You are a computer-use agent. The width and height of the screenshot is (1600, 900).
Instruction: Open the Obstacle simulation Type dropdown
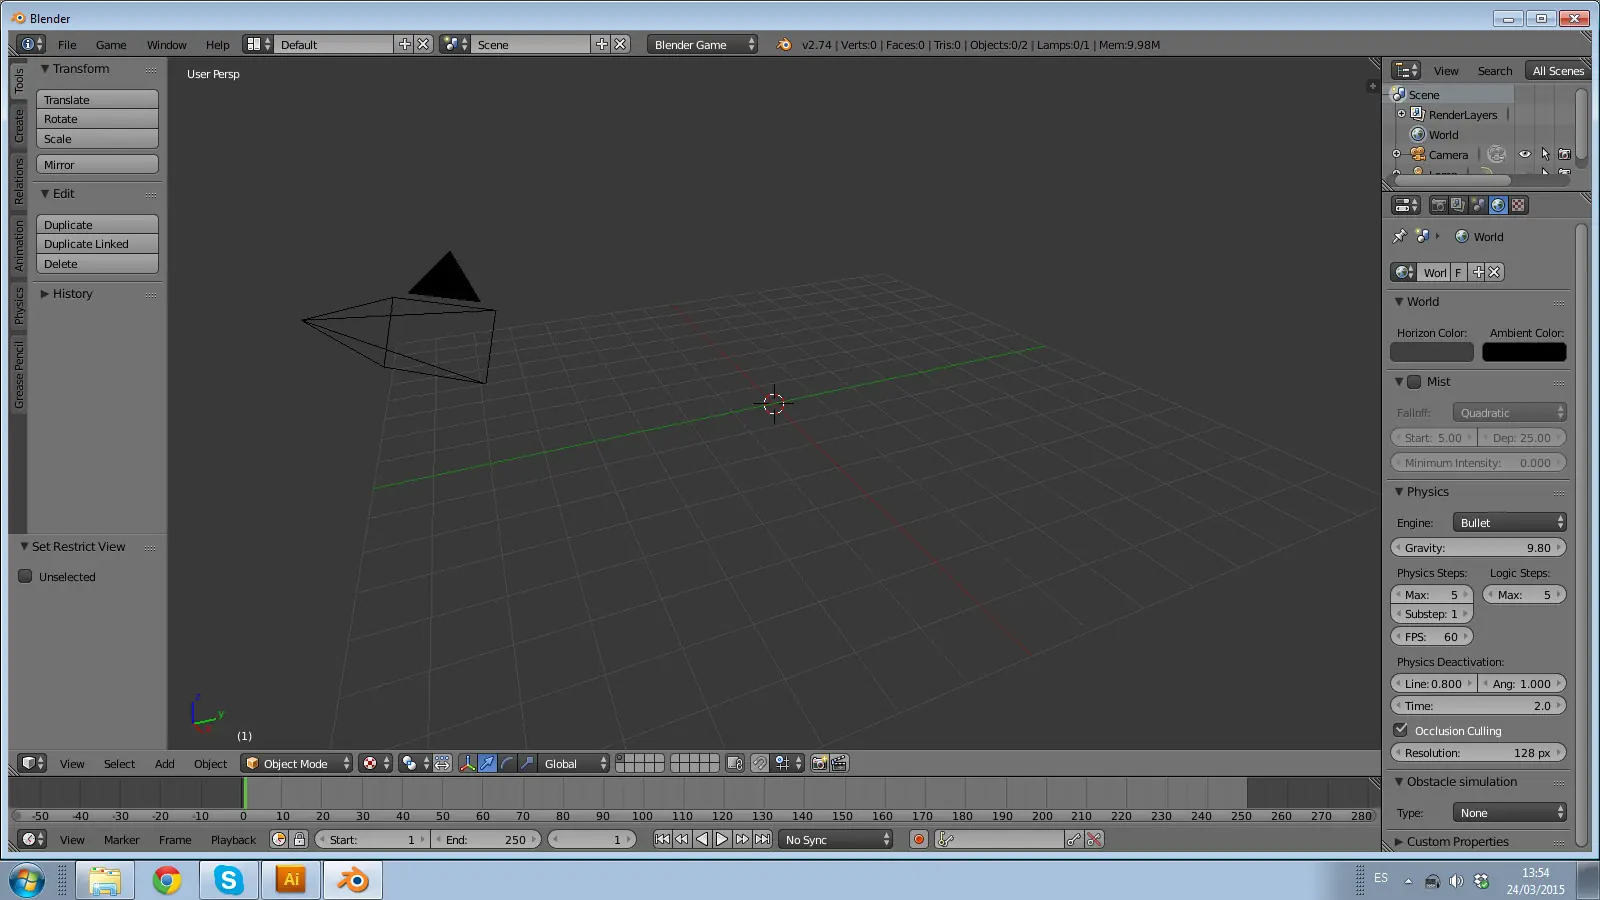pos(1509,812)
